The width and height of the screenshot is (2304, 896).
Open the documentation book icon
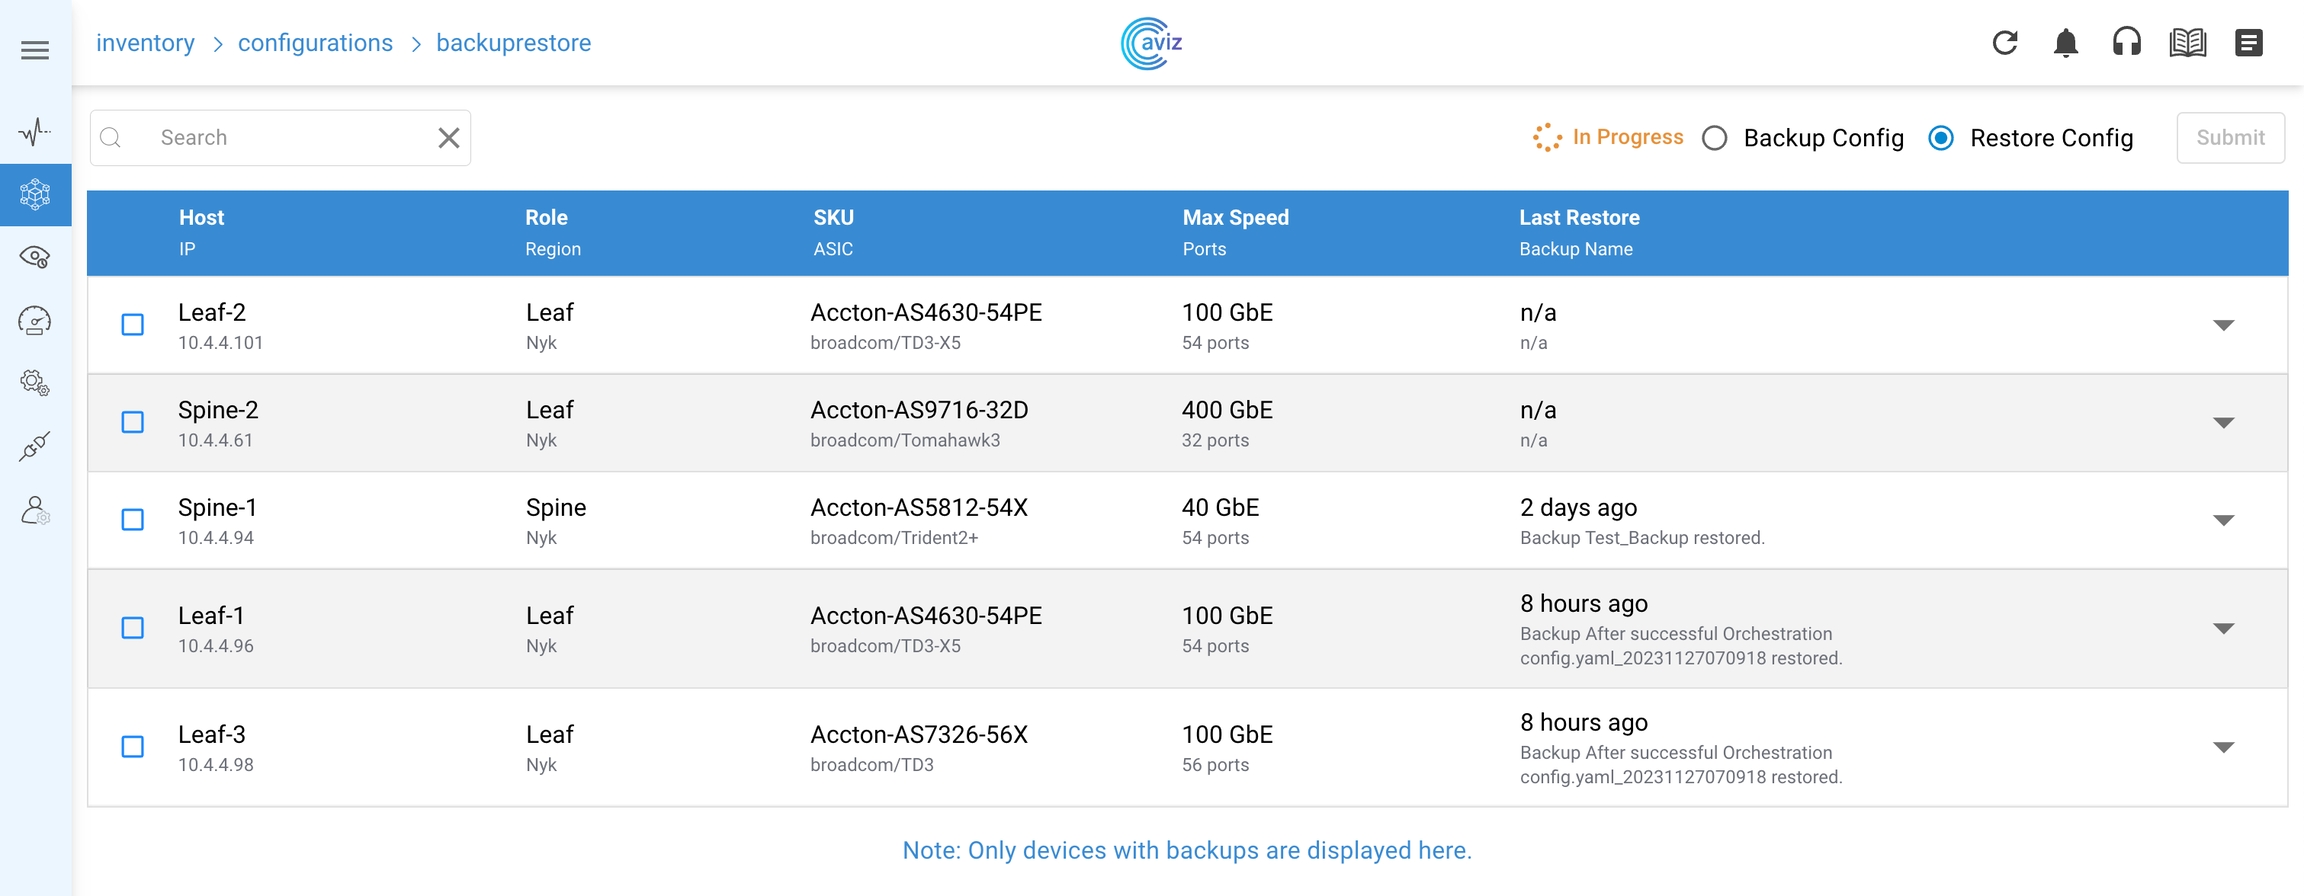pos(2188,43)
